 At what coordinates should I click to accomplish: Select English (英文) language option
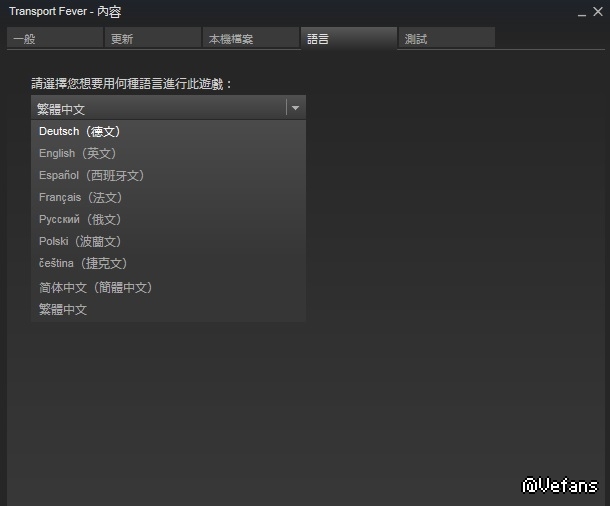coord(168,153)
